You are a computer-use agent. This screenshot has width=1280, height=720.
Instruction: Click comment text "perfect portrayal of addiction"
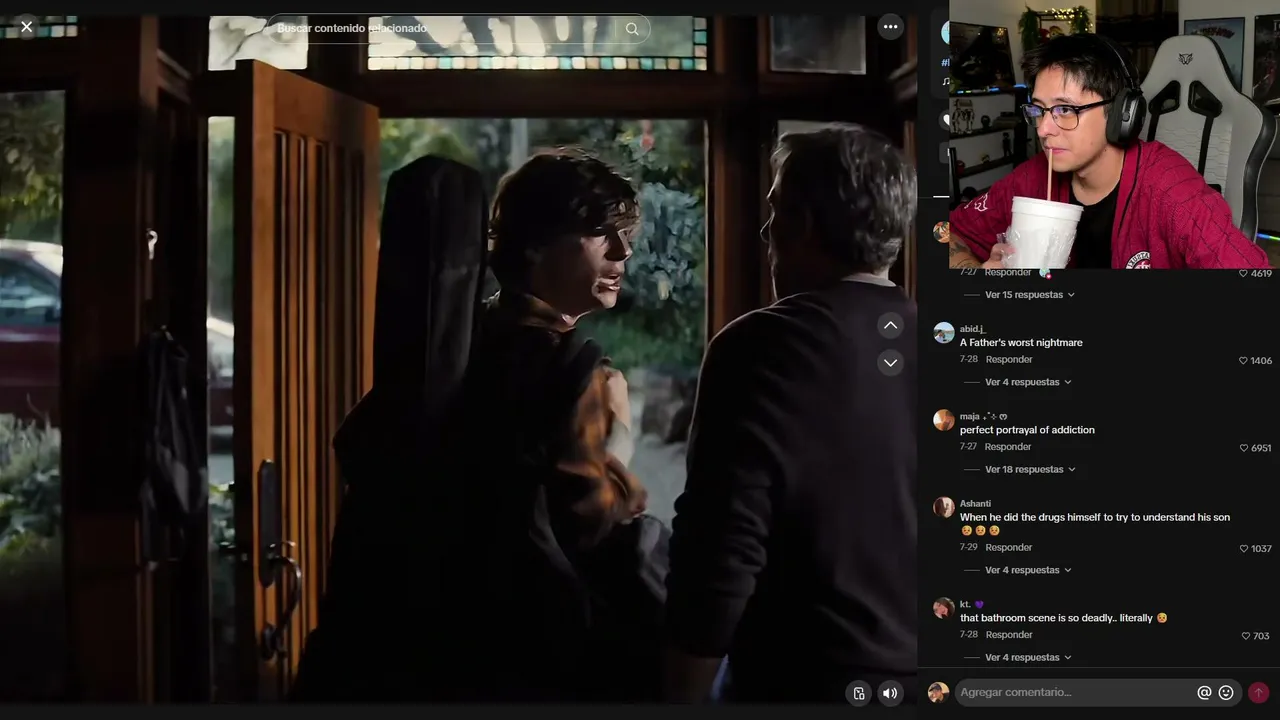(x=1027, y=430)
